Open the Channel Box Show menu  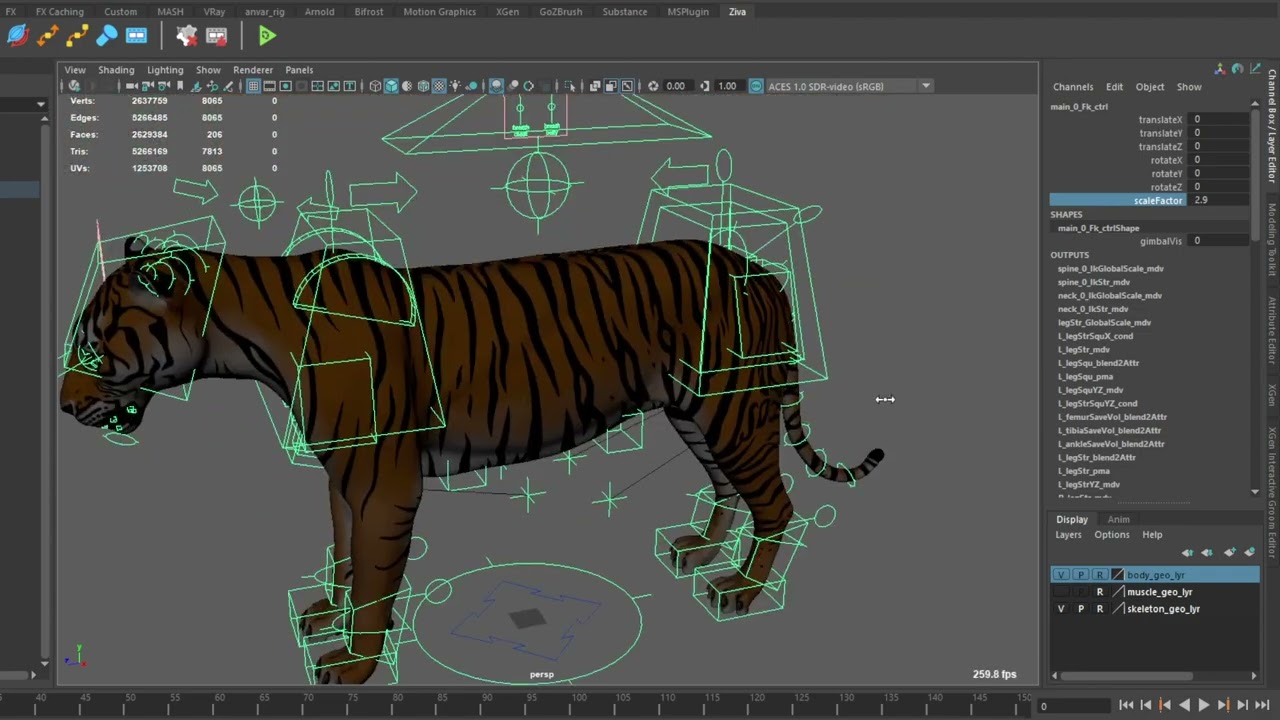pyautogui.click(x=1189, y=87)
